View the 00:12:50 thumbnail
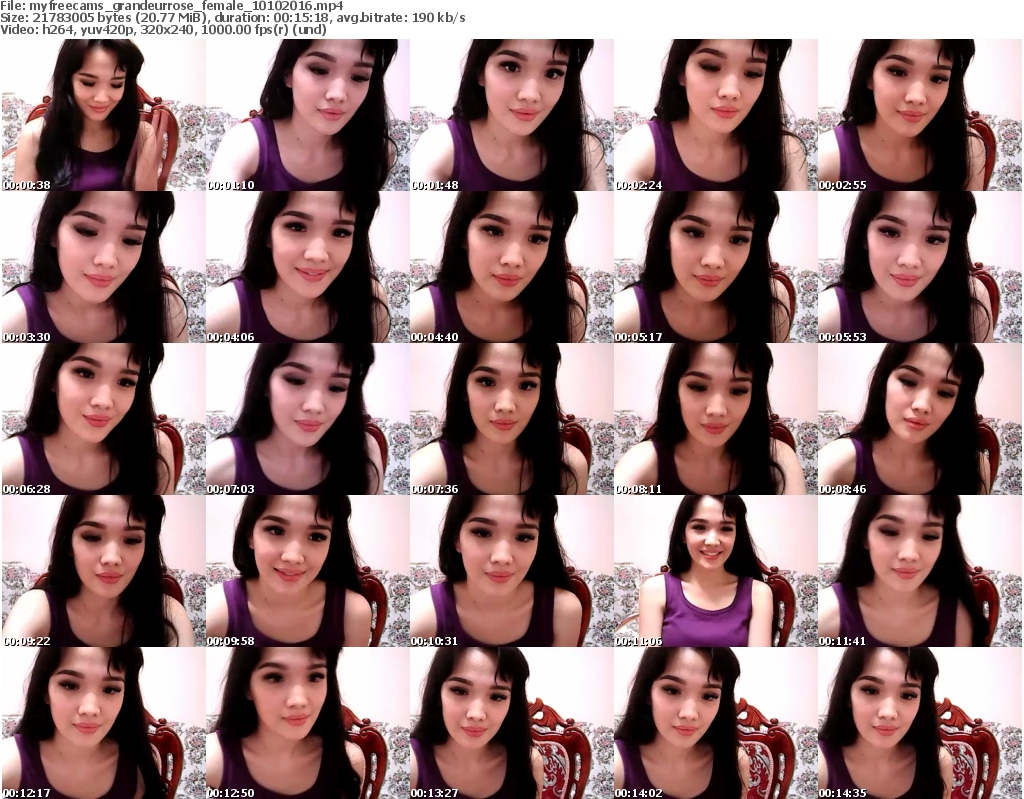1024x799 pixels. [x=308, y=723]
